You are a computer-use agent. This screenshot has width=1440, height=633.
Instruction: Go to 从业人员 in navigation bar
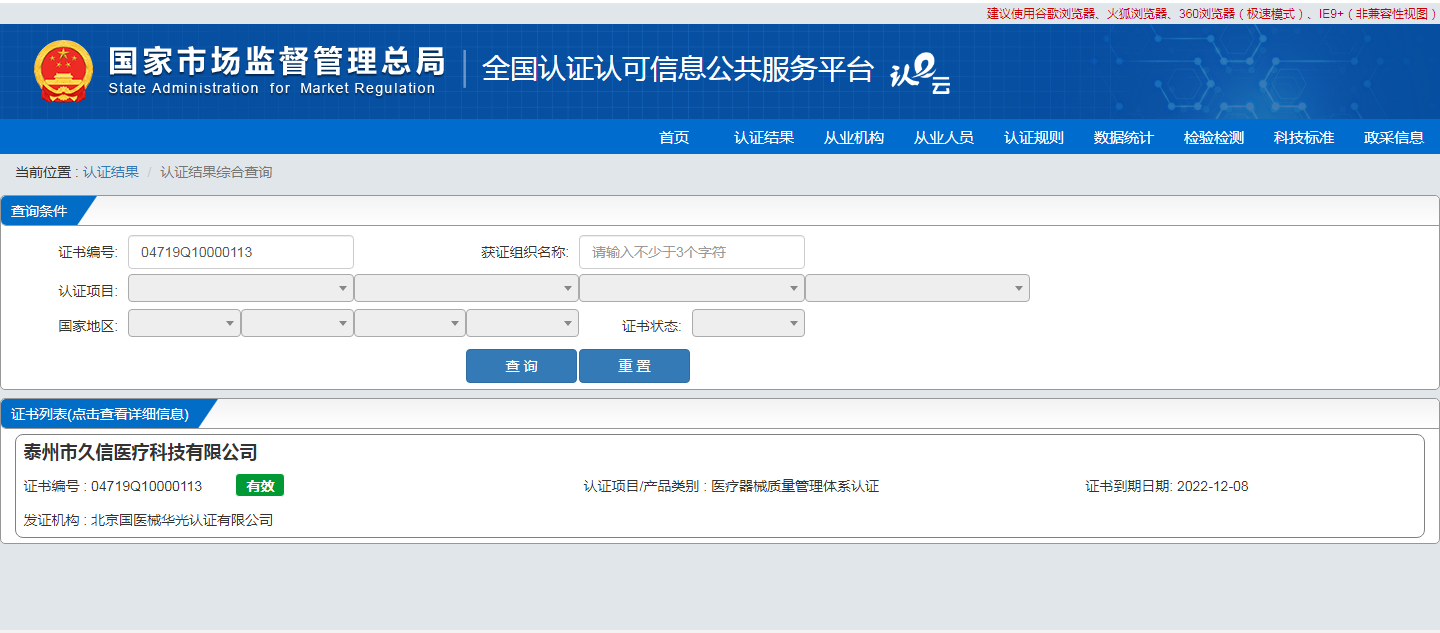[x=944, y=138]
